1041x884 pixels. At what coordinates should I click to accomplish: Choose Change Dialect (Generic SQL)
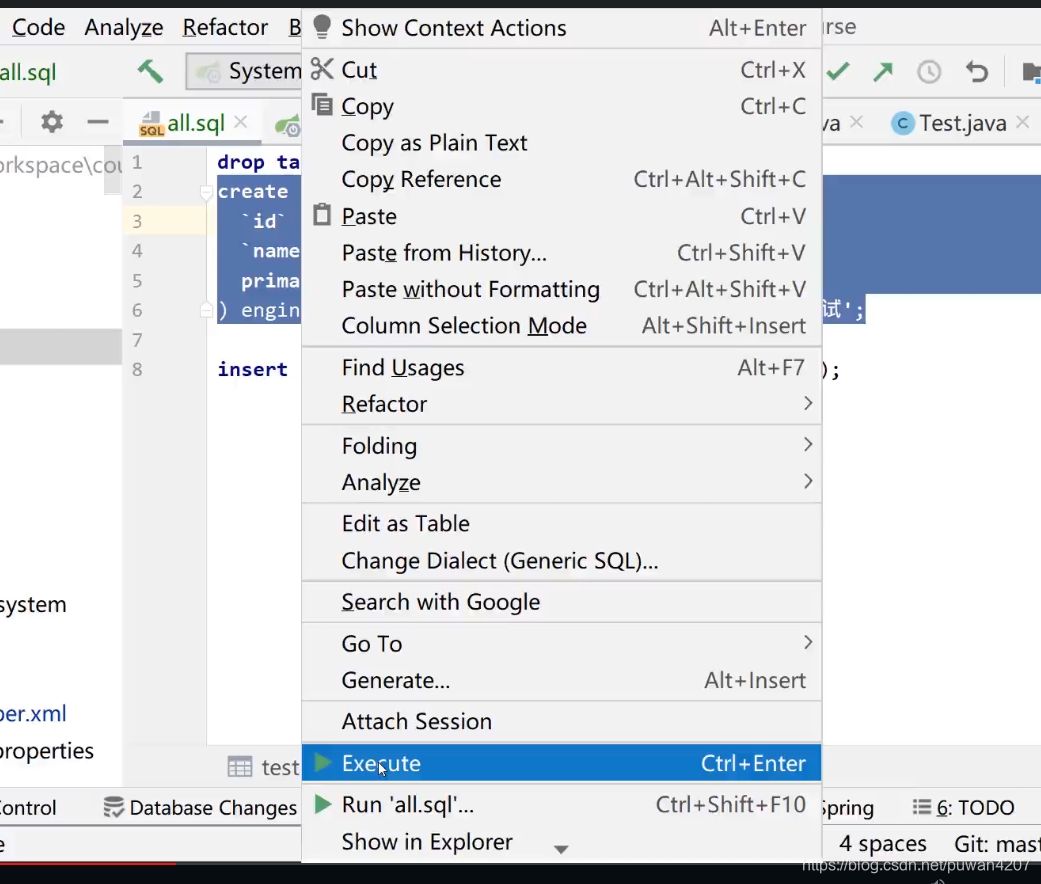click(x=561, y=561)
